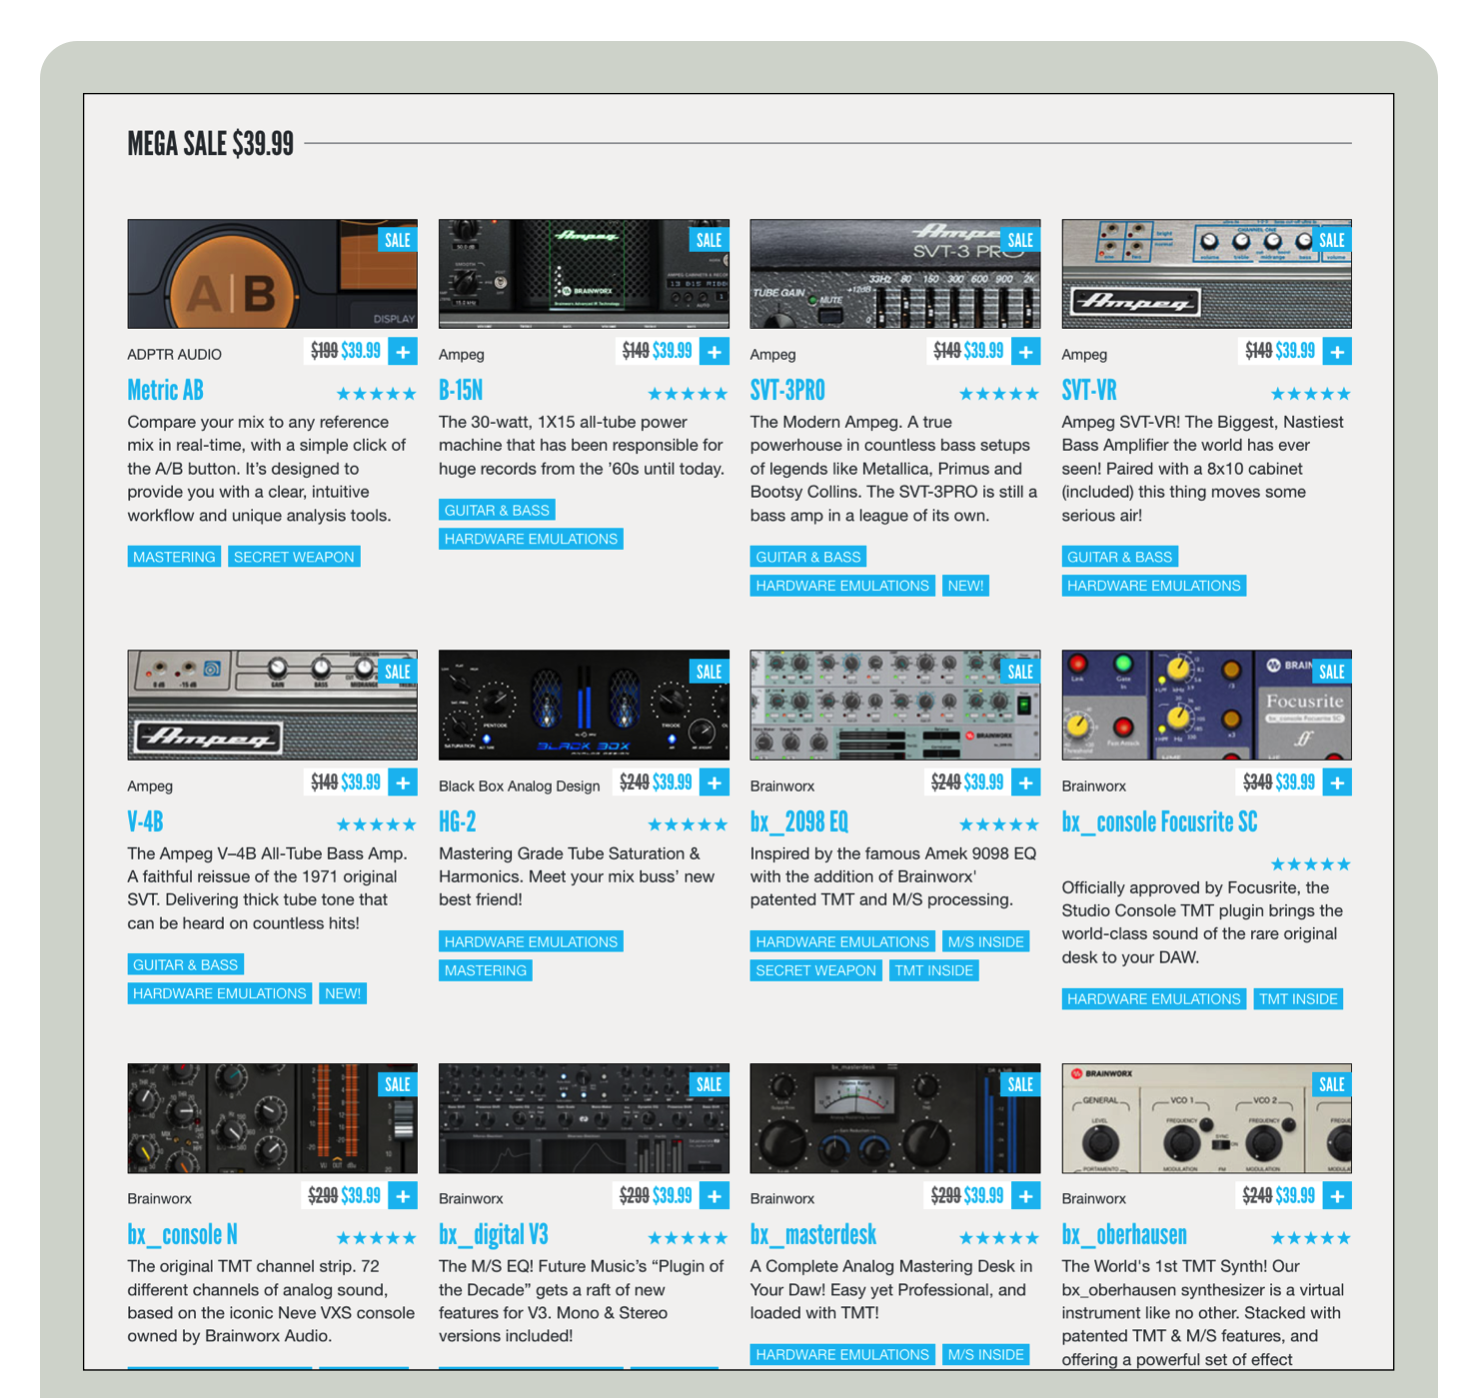Select NEW! tag under SVT-3PRO
This screenshot has width=1480, height=1398.
click(x=965, y=586)
